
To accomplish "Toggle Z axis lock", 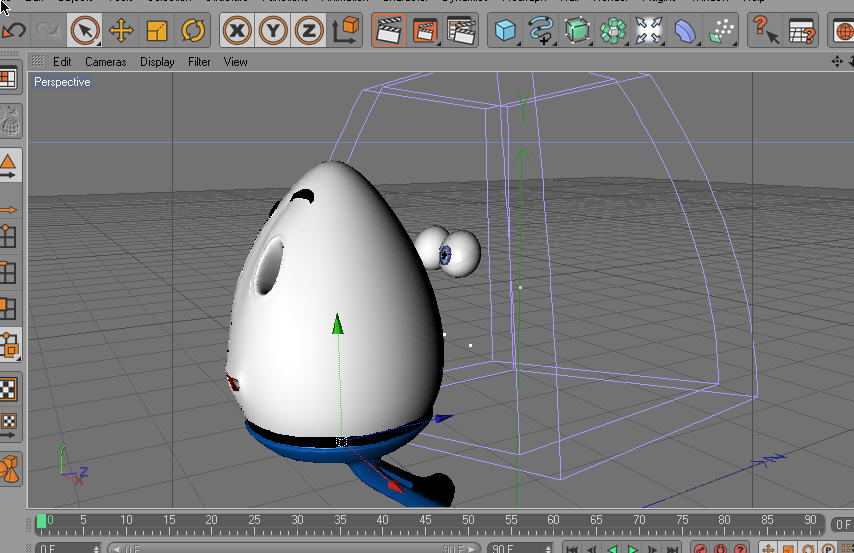I will point(308,31).
